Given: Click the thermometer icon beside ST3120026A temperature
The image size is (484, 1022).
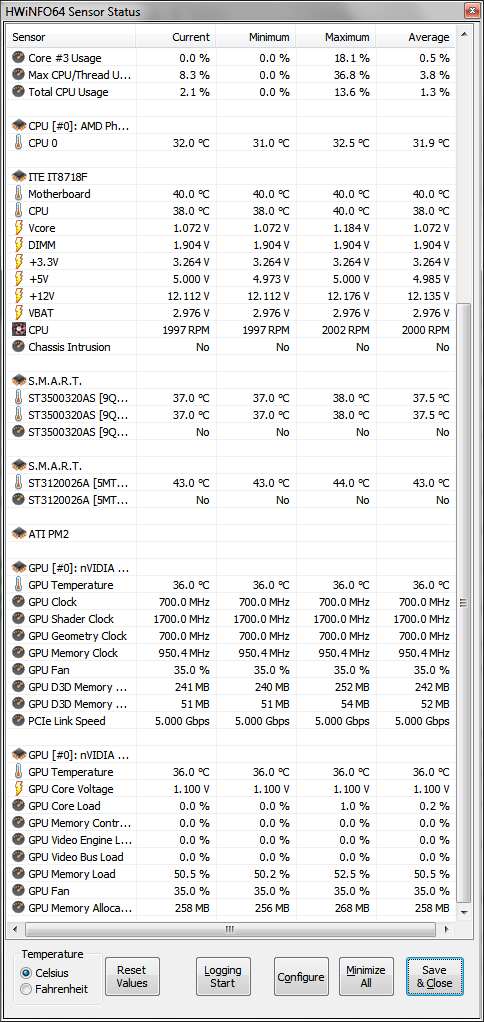Looking at the screenshot, I should click(18, 483).
